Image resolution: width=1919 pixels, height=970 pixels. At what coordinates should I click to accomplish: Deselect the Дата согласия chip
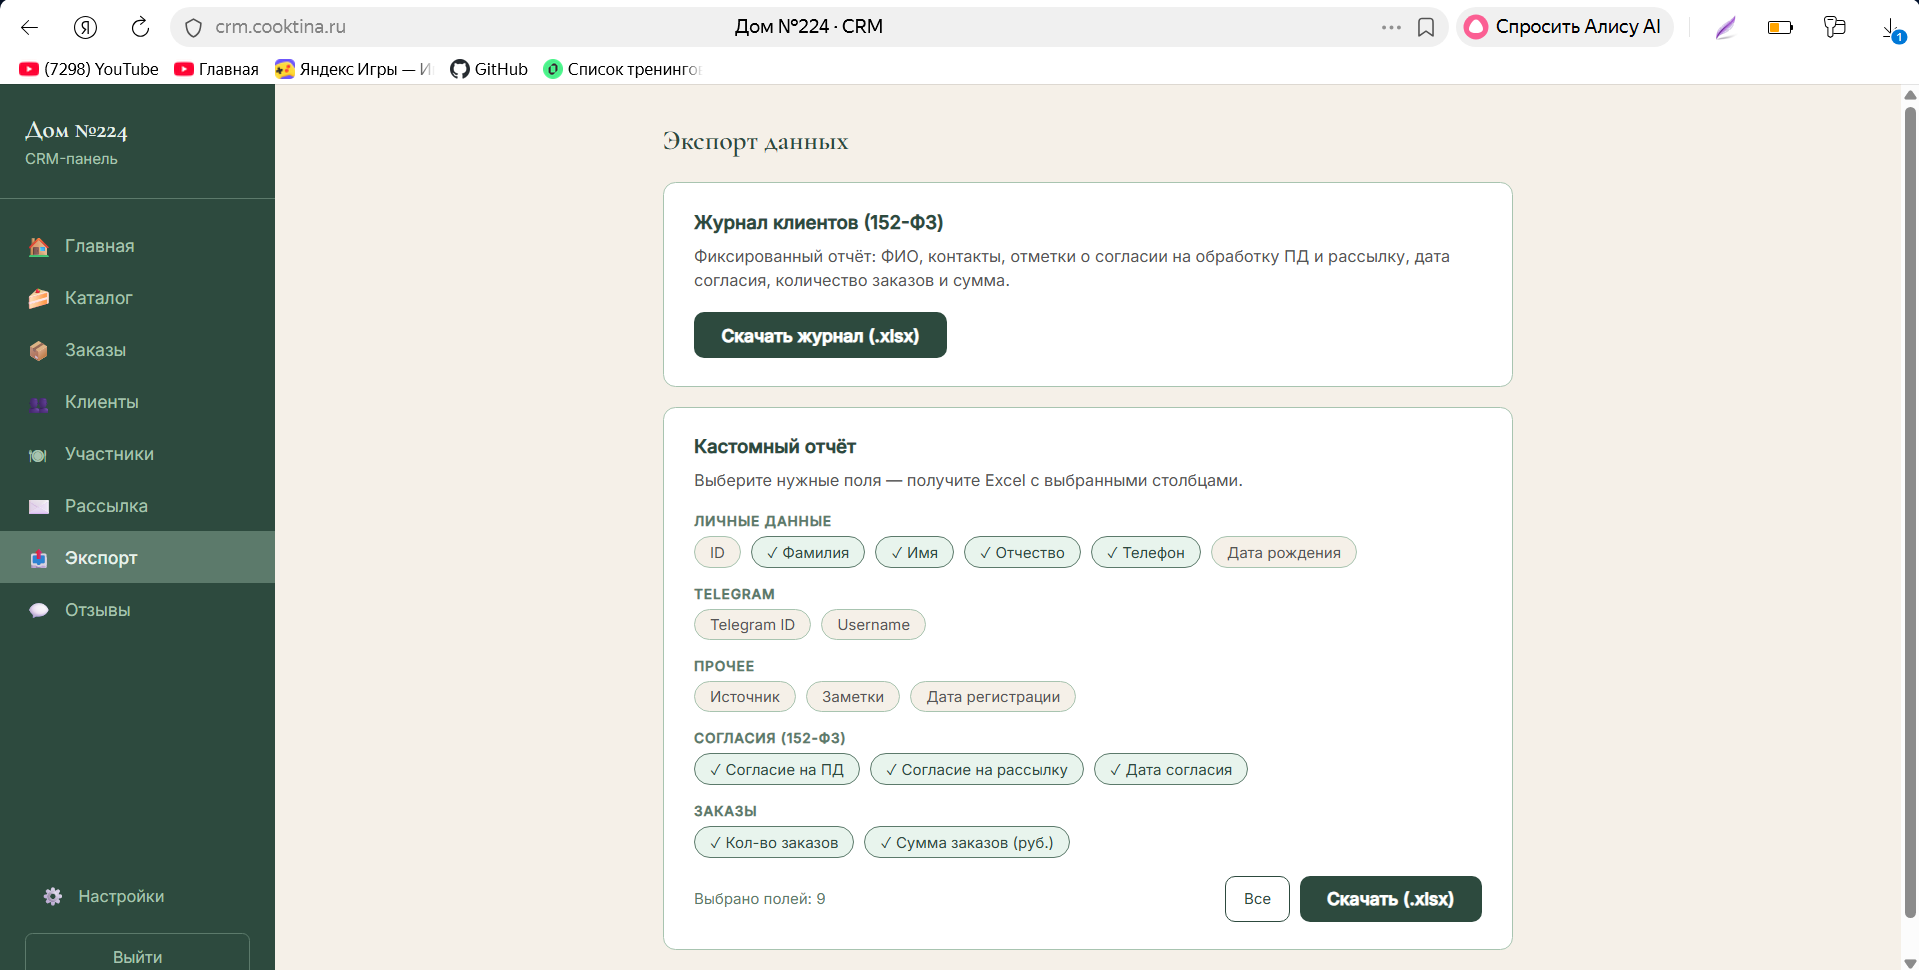[x=1170, y=769]
